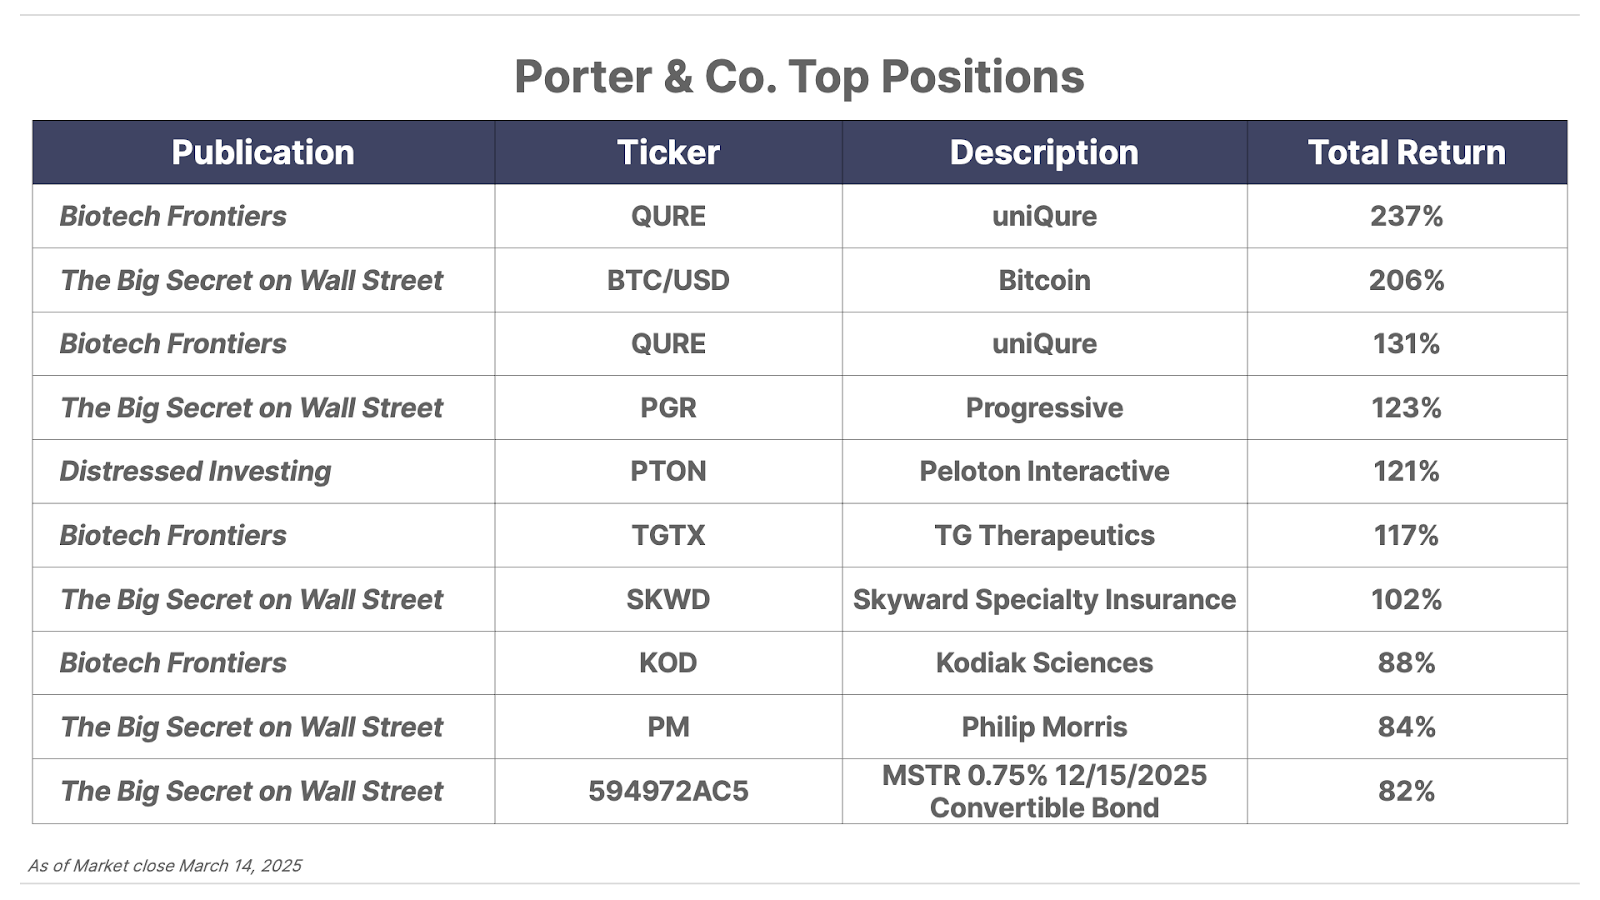Click the Philip Morris description cell

[x=1044, y=727]
